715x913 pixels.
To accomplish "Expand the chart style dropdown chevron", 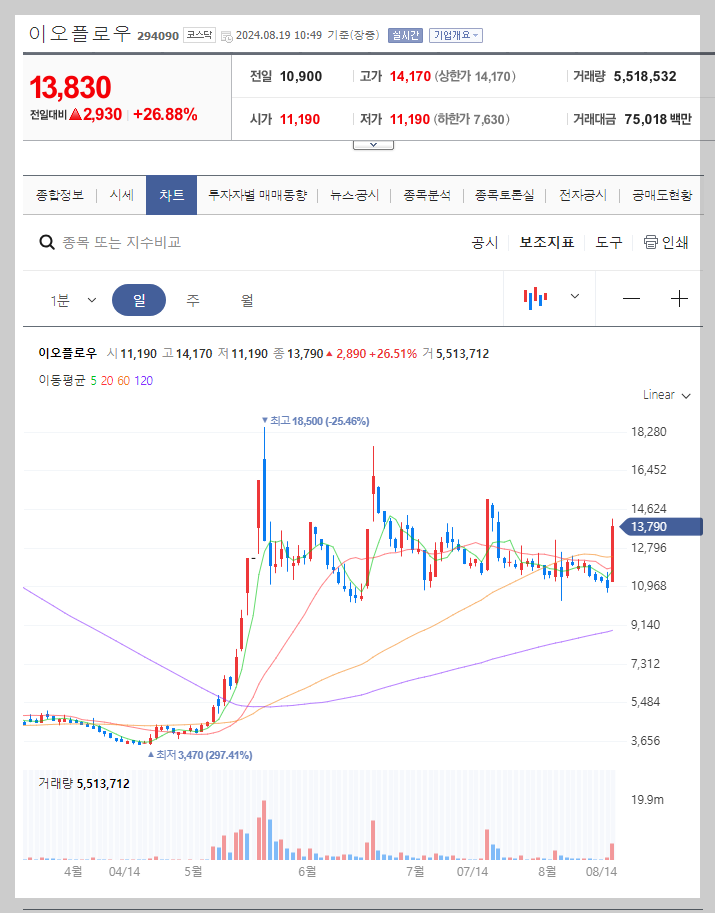I will point(574,298).
